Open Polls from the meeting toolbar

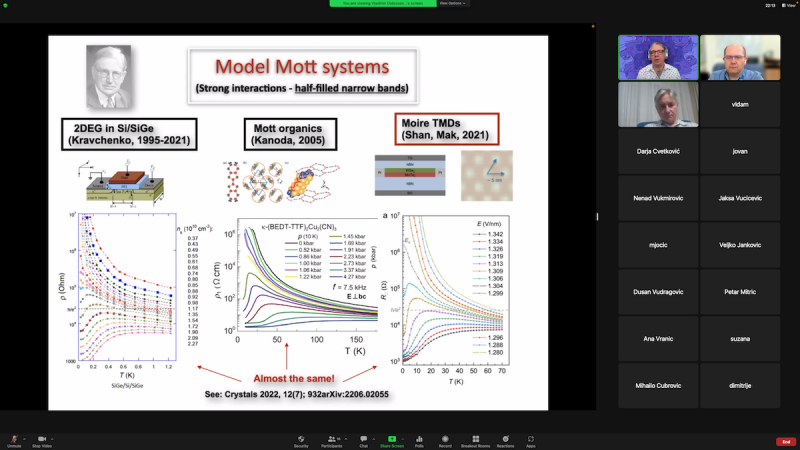point(419,438)
